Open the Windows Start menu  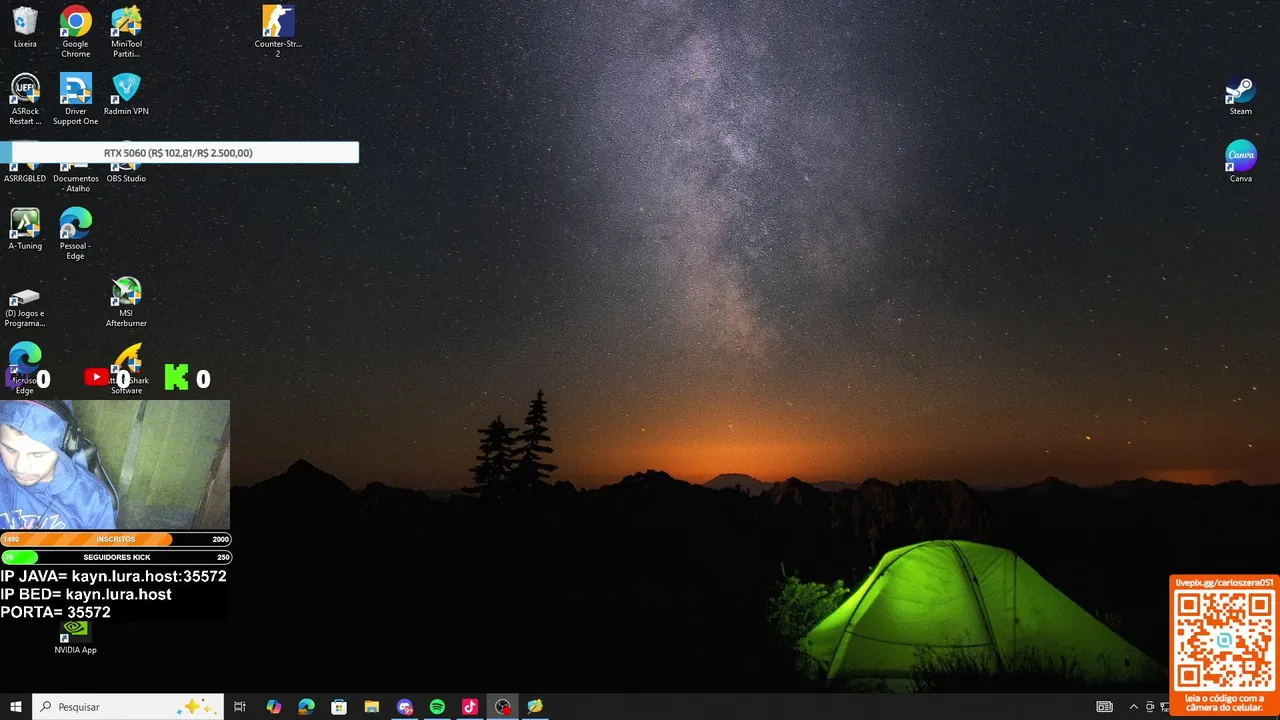click(16, 707)
